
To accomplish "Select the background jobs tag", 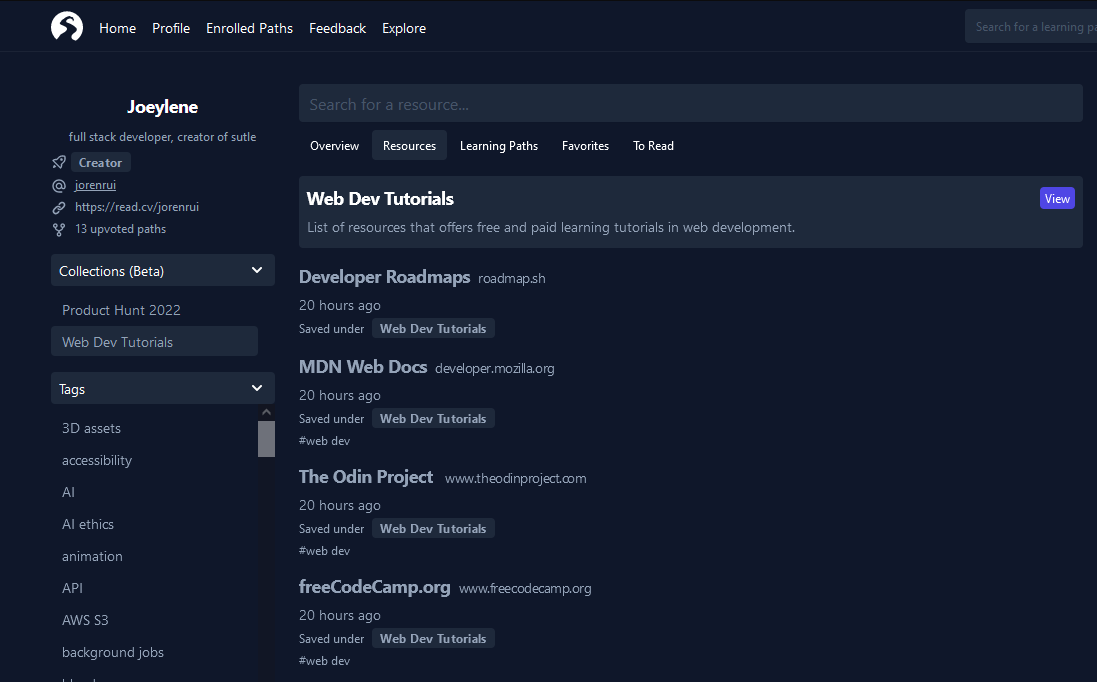I will click(x=113, y=652).
